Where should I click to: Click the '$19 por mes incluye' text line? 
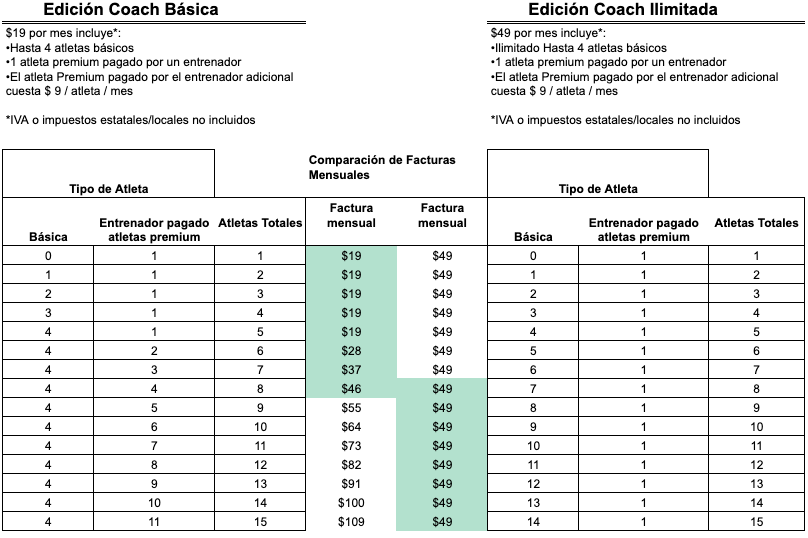tap(63, 33)
